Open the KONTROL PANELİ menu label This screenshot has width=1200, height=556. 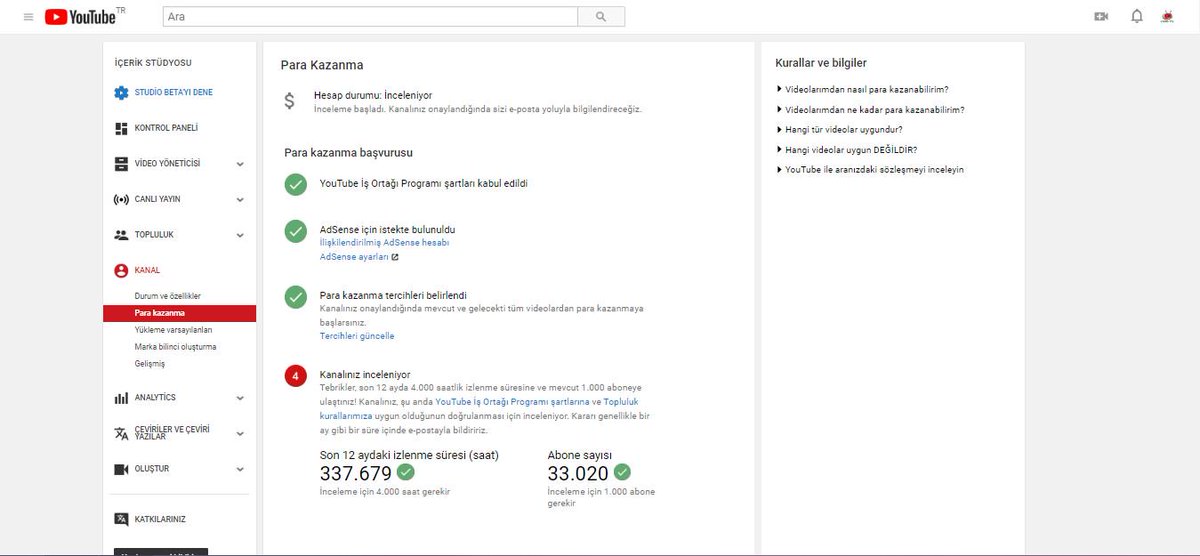click(x=166, y=128)
